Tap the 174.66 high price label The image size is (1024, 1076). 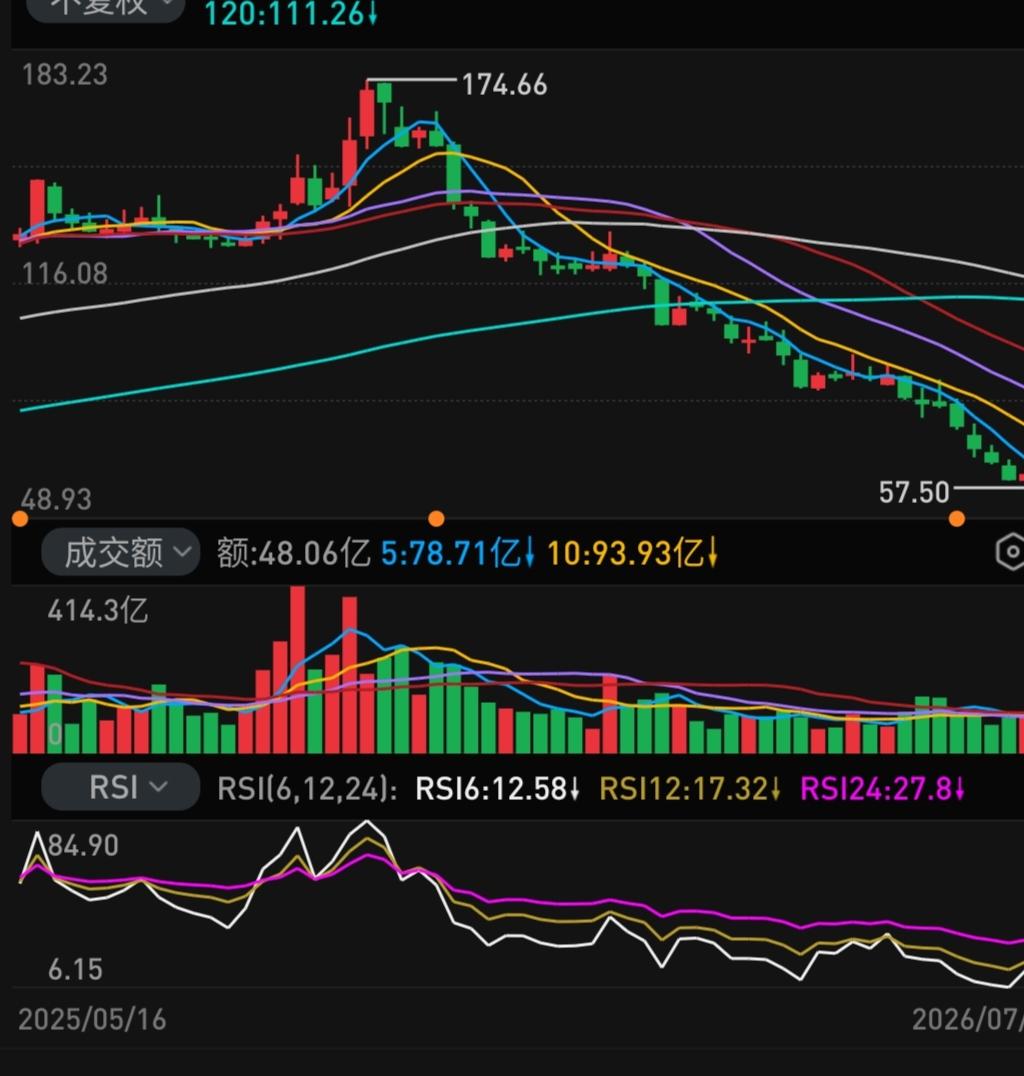504,85
